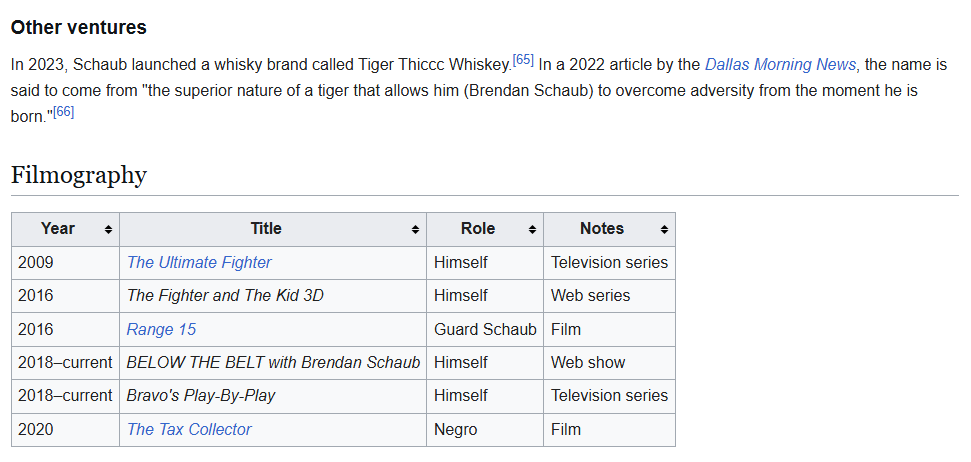971x462 pixels.
Task: Sort table by Role column arrows
Action: [x=532, y=230]
